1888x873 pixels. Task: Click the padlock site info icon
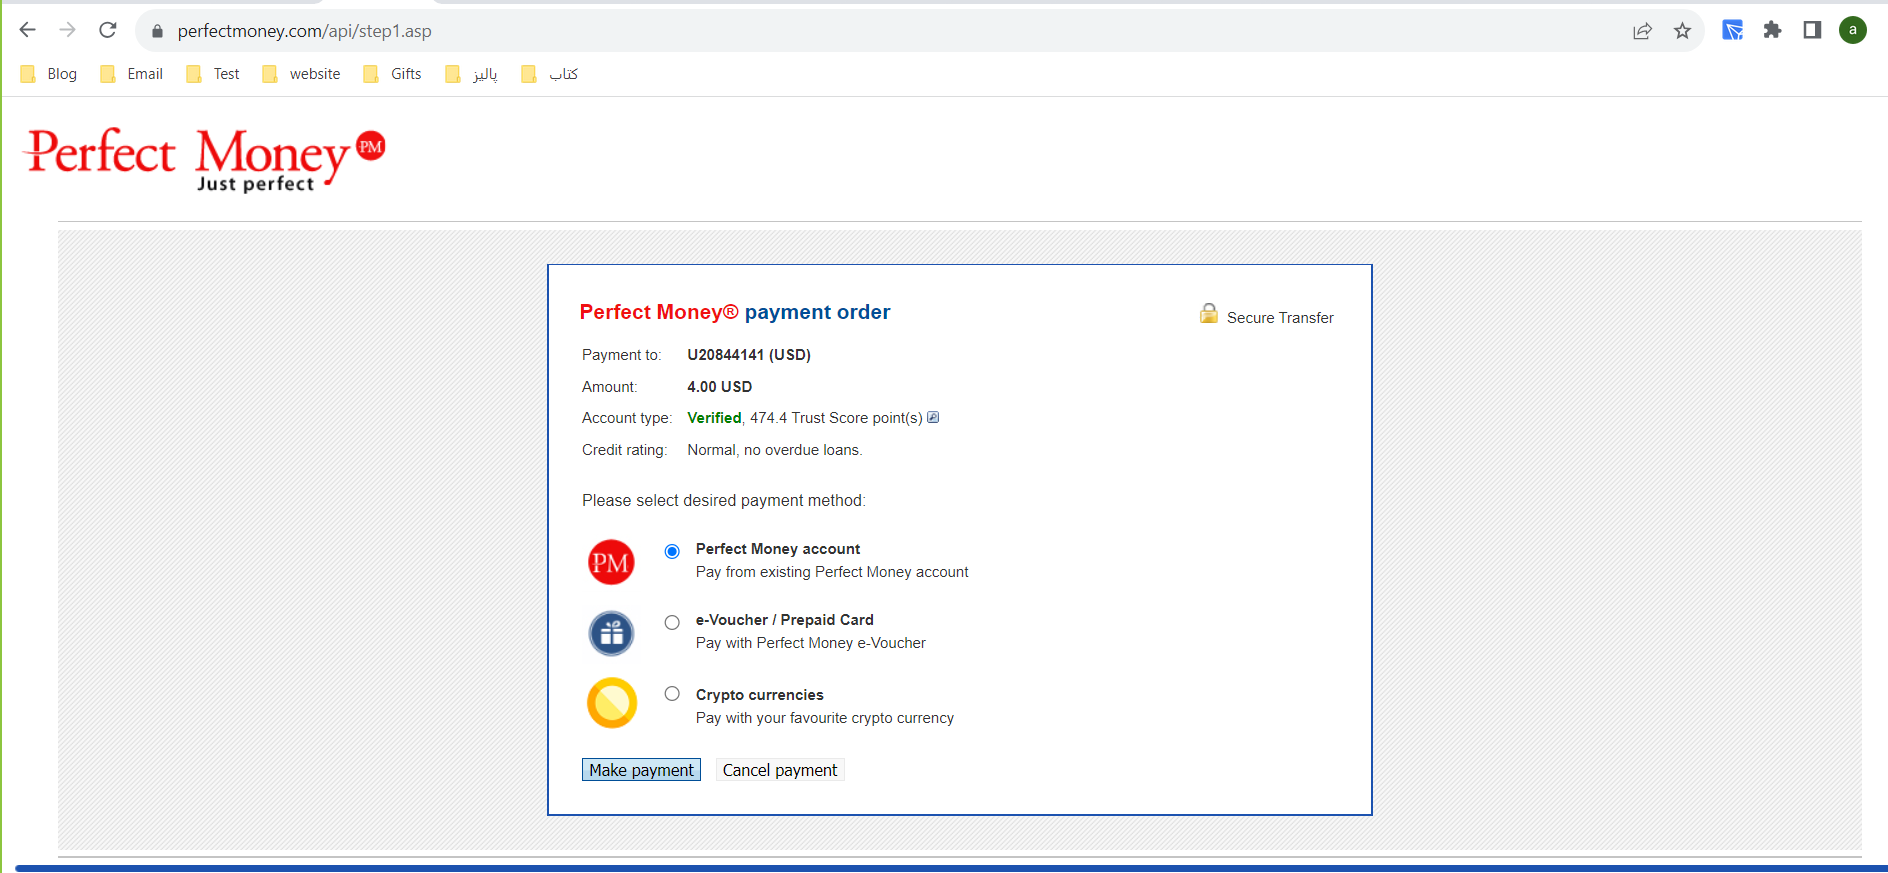tap(157, 31)
